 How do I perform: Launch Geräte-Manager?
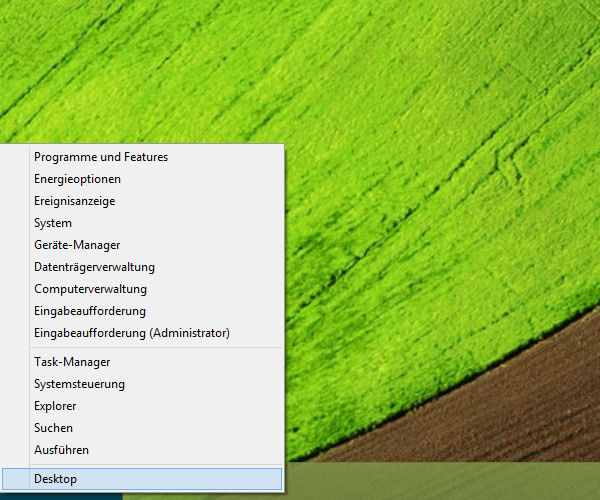77,245
